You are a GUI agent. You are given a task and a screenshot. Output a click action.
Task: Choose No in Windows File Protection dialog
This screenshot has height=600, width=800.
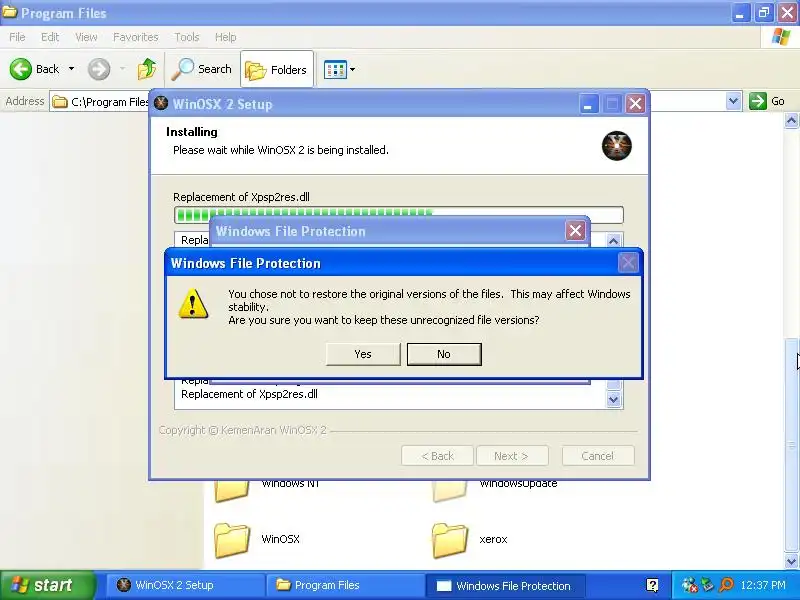point(444,354)
